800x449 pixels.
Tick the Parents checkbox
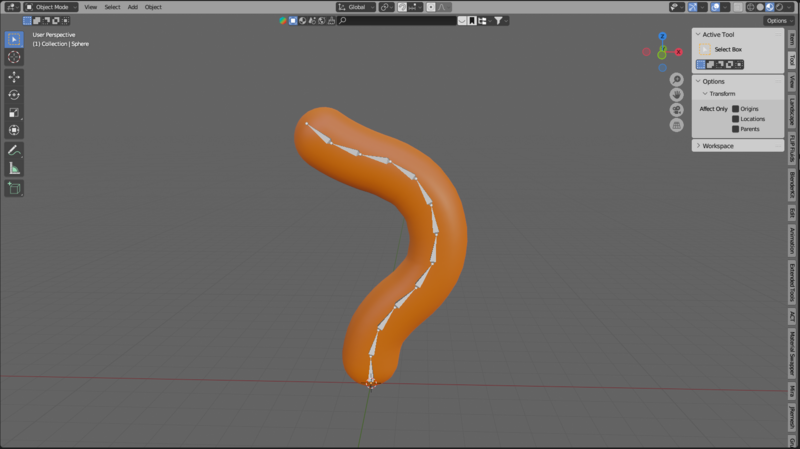coord(736,129)
